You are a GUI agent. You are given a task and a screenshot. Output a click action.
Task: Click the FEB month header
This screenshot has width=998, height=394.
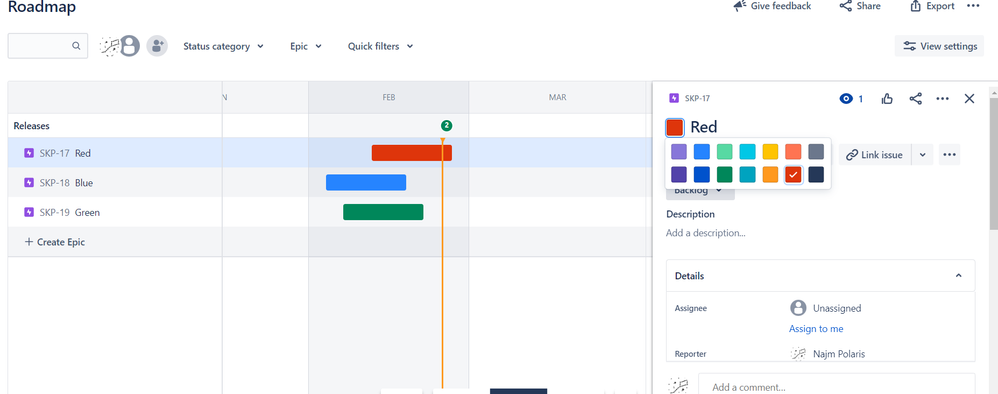389,97
